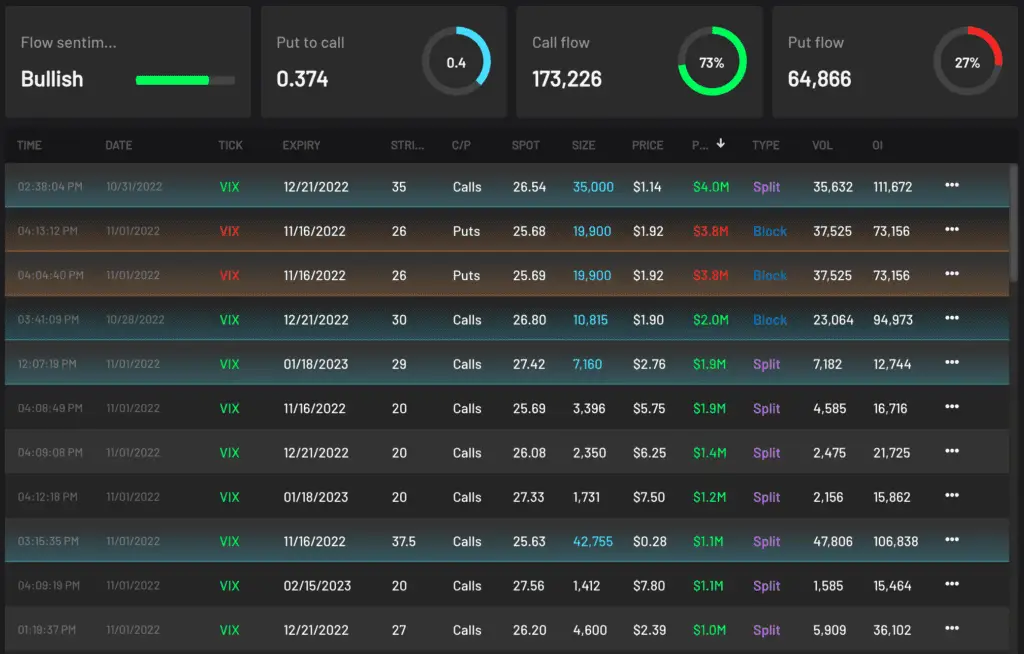The image size is (1024, 654).
Task: Open more options for the 02:38:04 PM row
Action: (952, 185)
